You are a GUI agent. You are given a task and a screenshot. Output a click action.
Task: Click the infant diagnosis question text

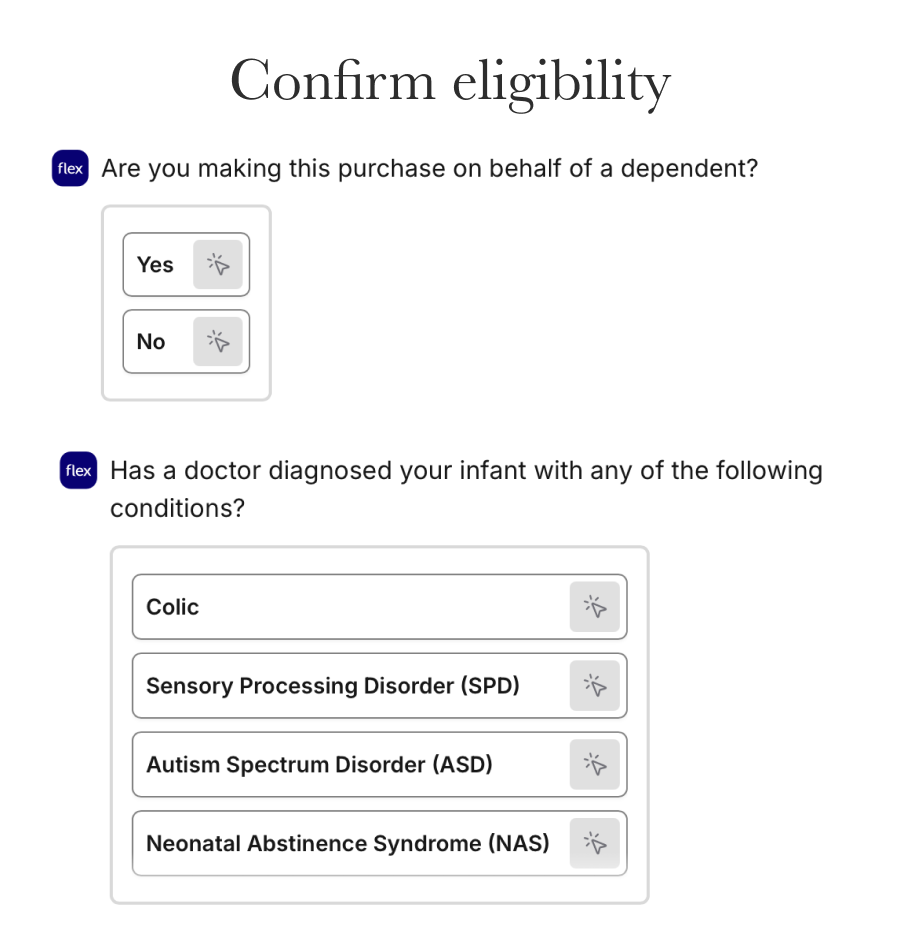(x=466, y=489)
